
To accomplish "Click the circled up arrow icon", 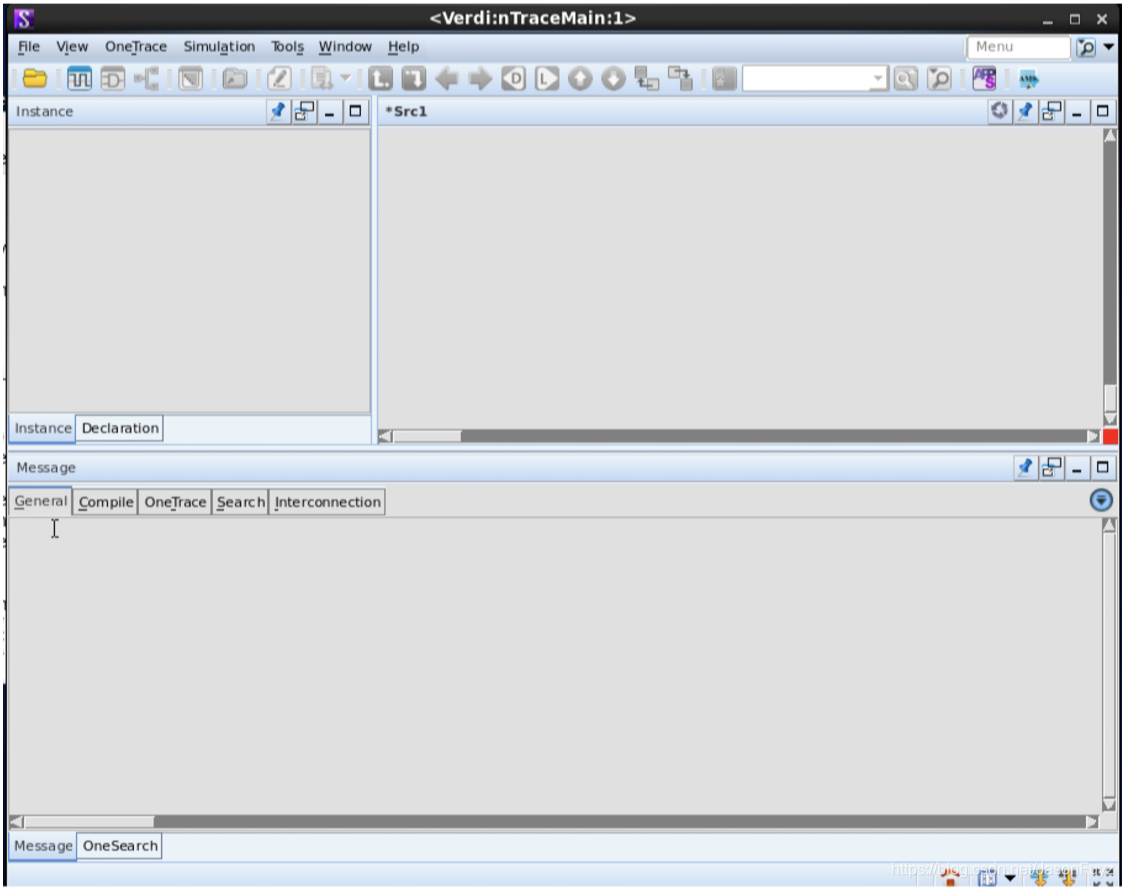I will [x=580, y=79].
